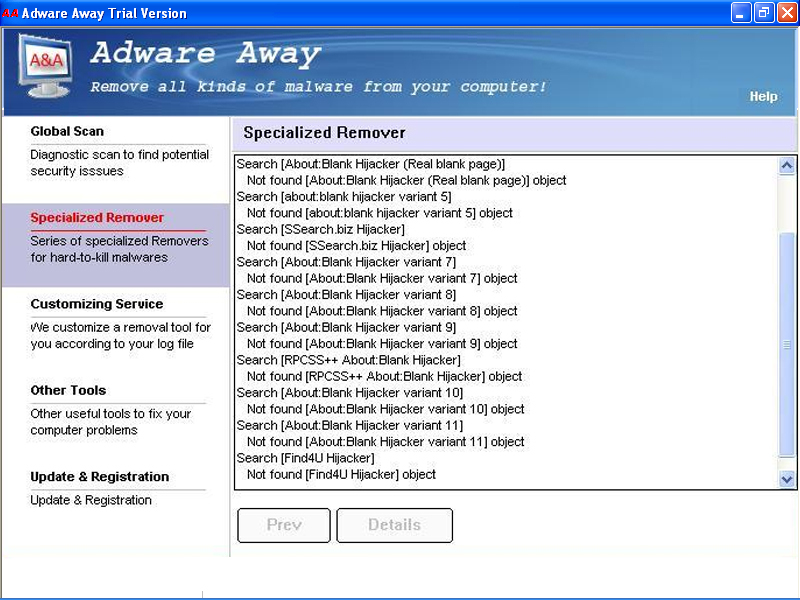Select log line 'Search [Find4U Hijacker]'
800x600 pixels.
(306, 458)
